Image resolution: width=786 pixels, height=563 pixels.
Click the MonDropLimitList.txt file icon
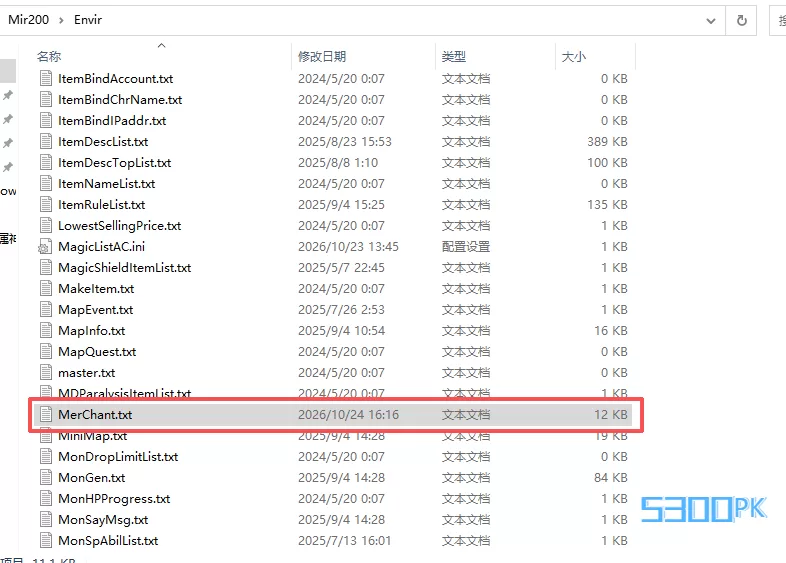[46, 457]
